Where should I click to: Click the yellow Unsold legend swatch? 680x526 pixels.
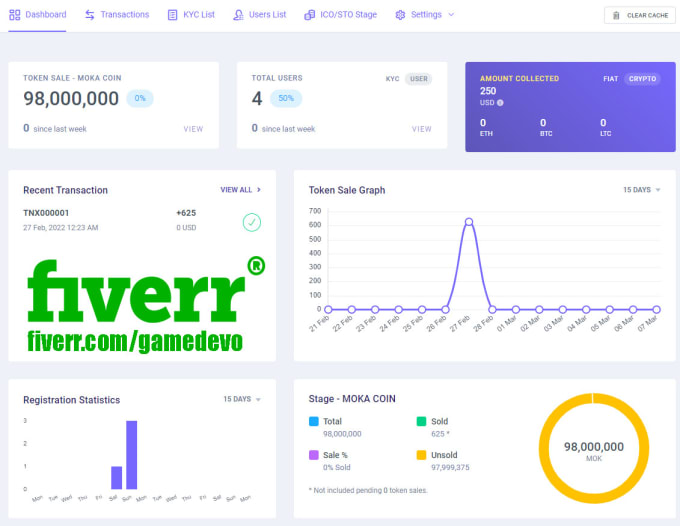421,455
